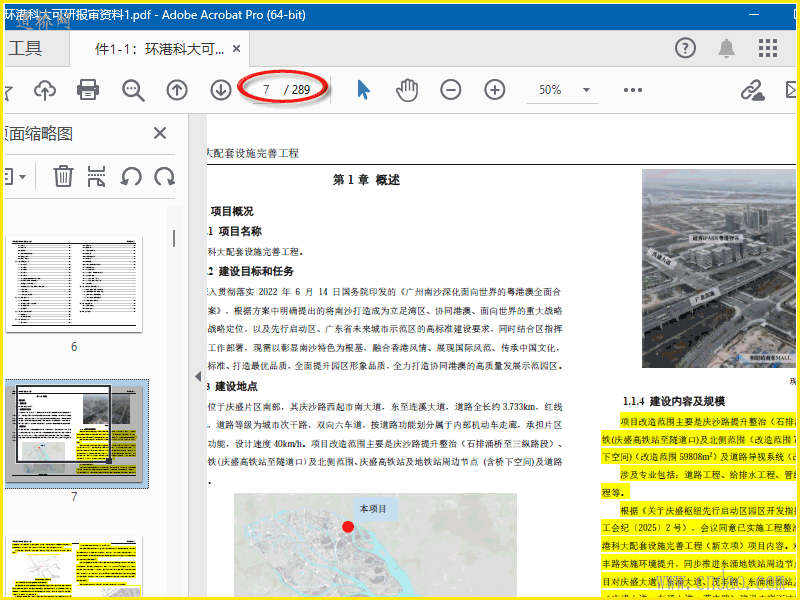This screenshot has height=600, width=800.
Task: Upload file with the cloud upload icon
Action: 45,90
